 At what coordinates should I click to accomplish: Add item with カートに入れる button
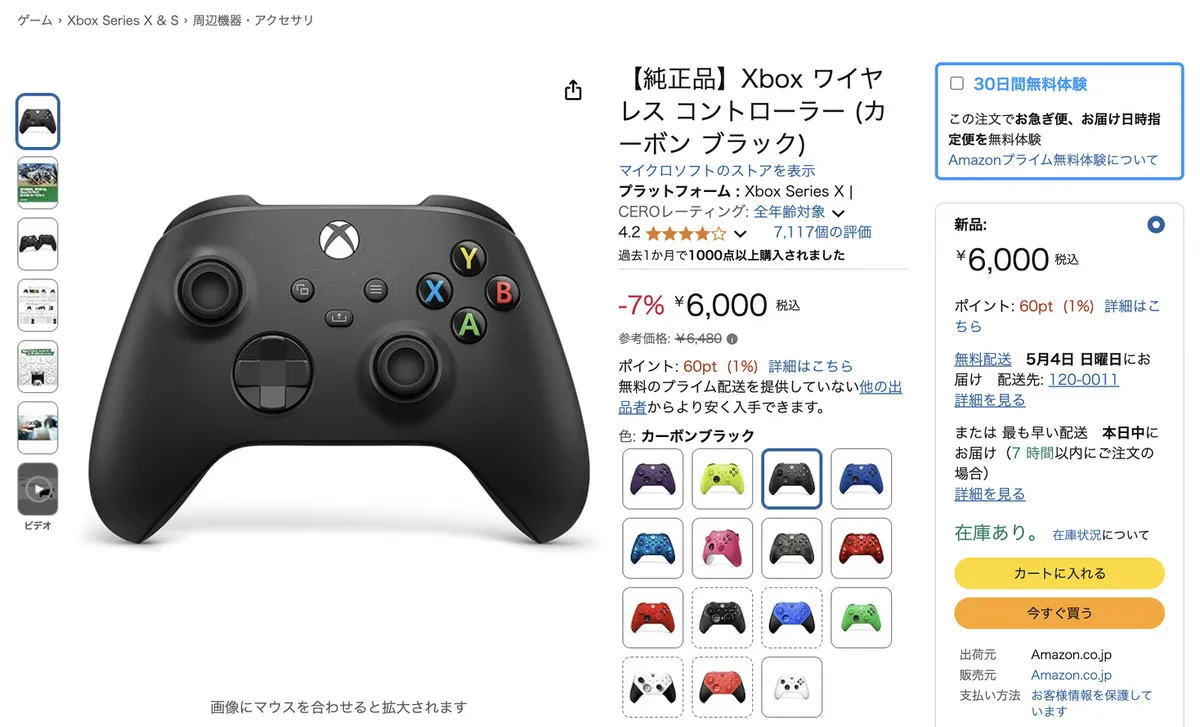pyautogui.click(x=1059, y=573)
